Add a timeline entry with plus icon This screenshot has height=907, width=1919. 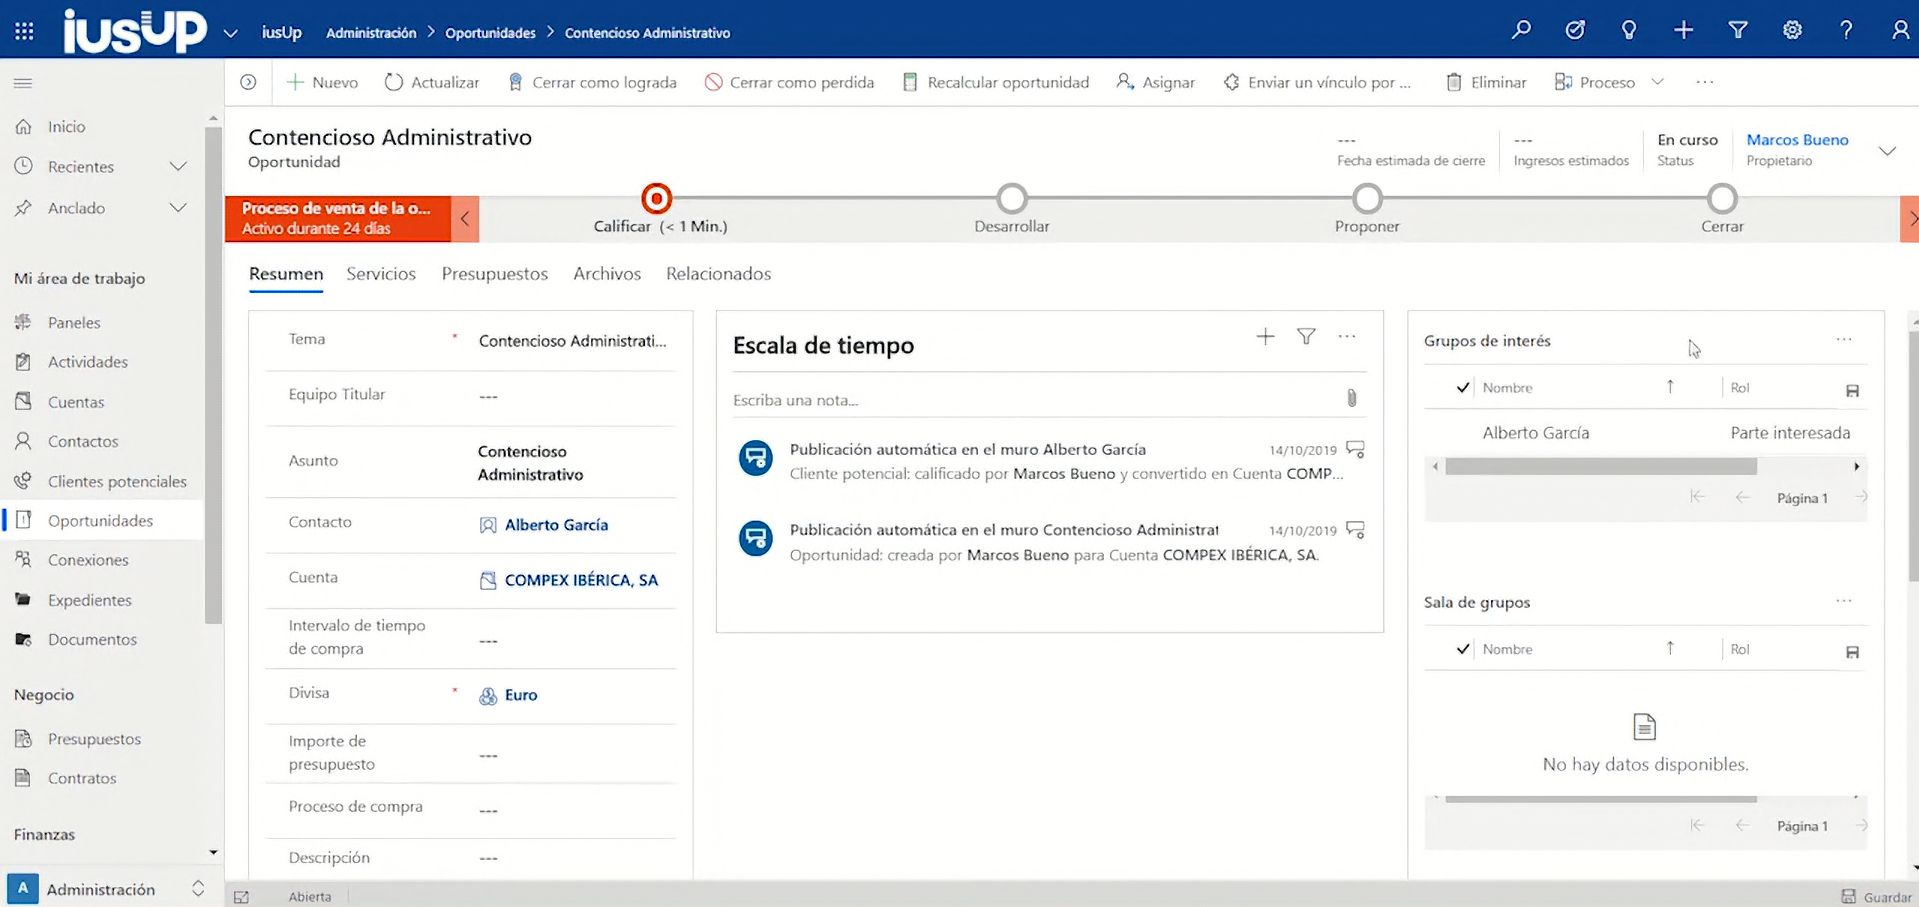pyautogui.click(x=1265, y=337)
